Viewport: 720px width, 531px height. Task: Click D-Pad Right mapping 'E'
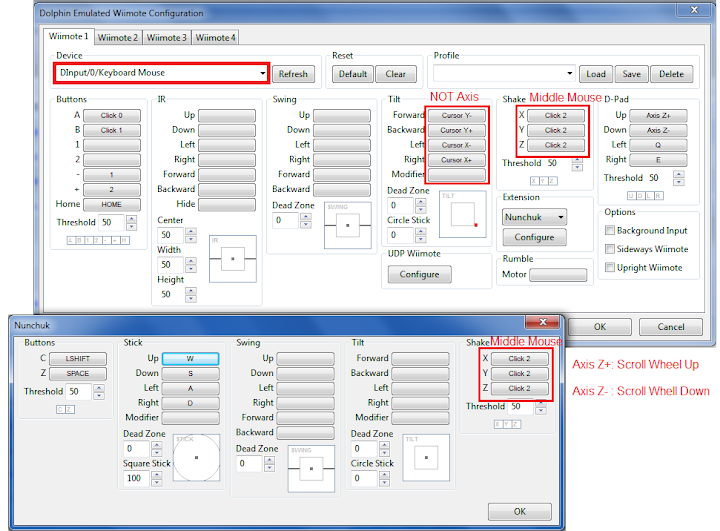coord(658,160)
